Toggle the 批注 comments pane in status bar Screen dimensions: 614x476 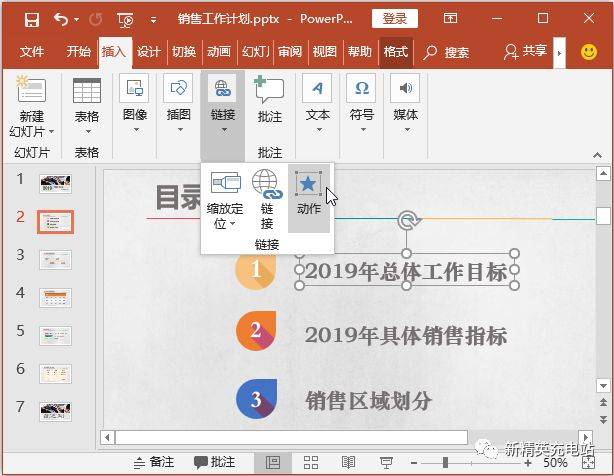[x=215, y=462]
